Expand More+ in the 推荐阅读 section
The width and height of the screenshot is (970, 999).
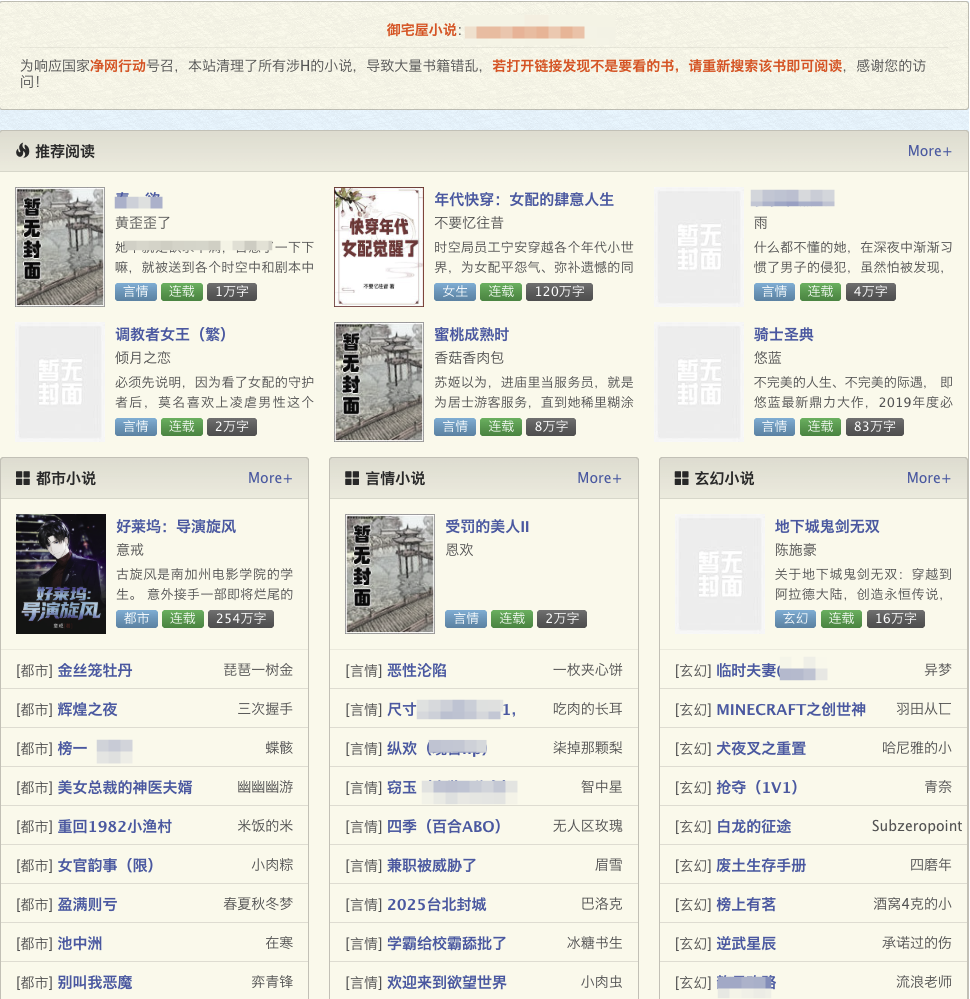(x=929, y=151)
